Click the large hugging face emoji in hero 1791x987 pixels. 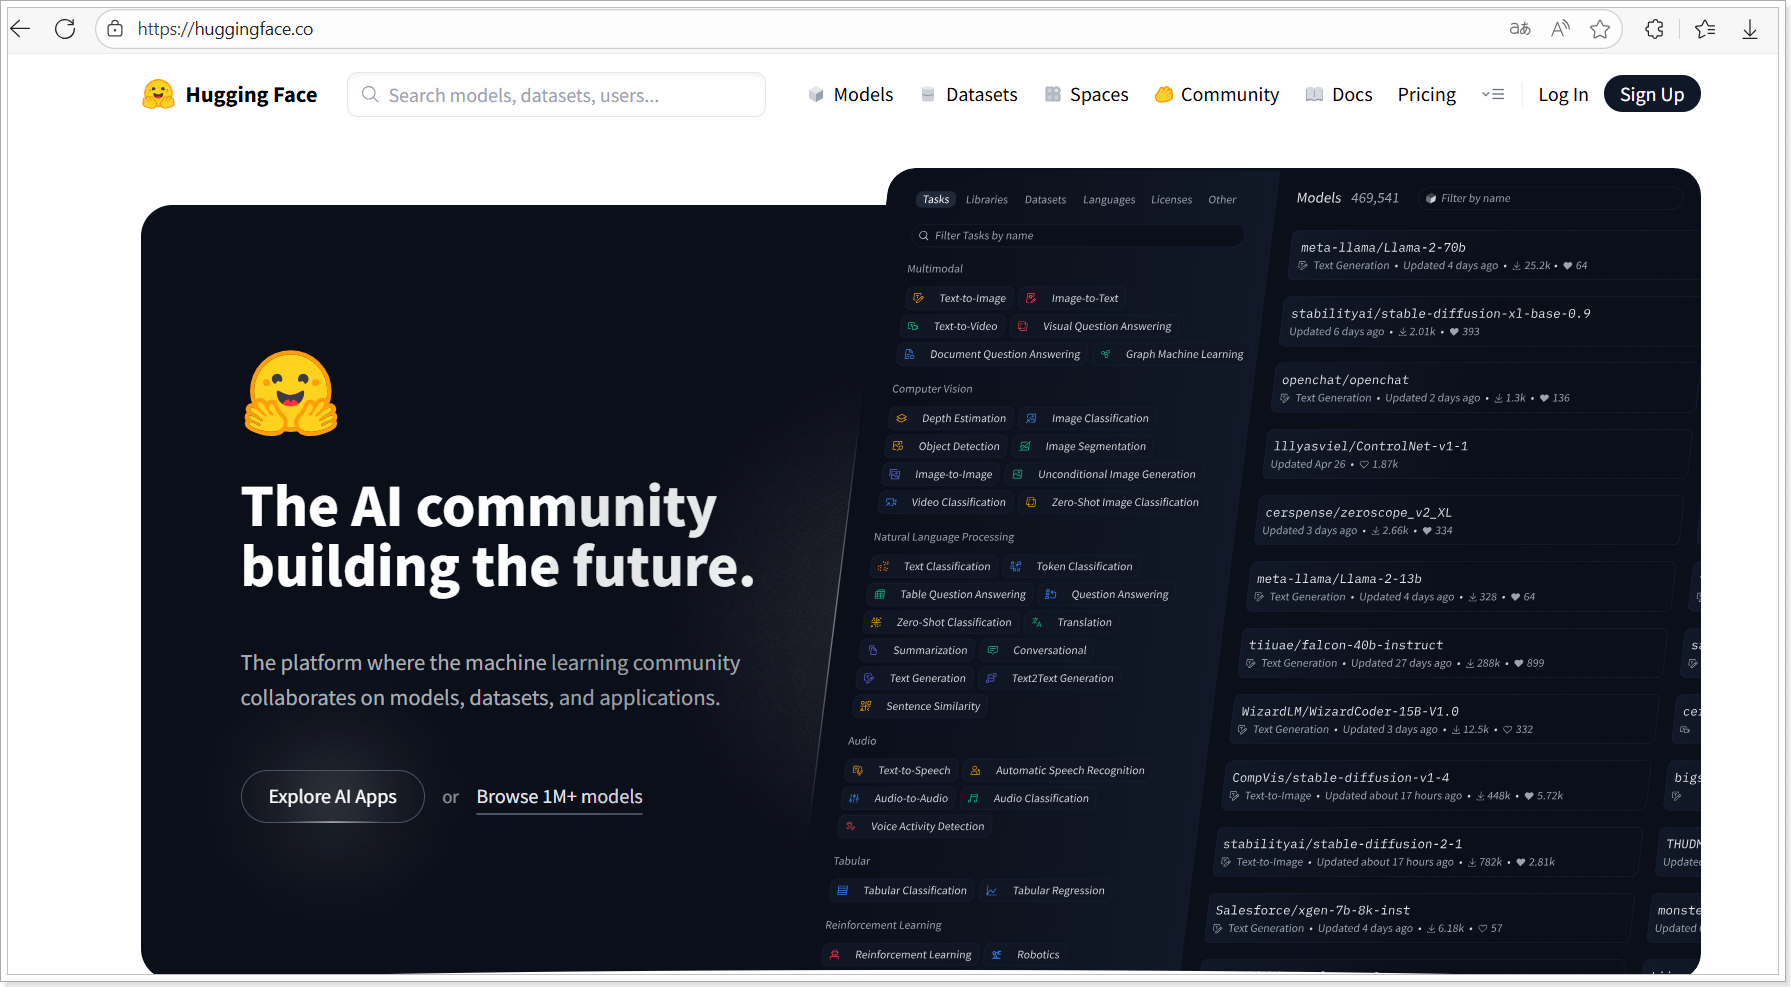pyautogui.click(x=291, y=393)
